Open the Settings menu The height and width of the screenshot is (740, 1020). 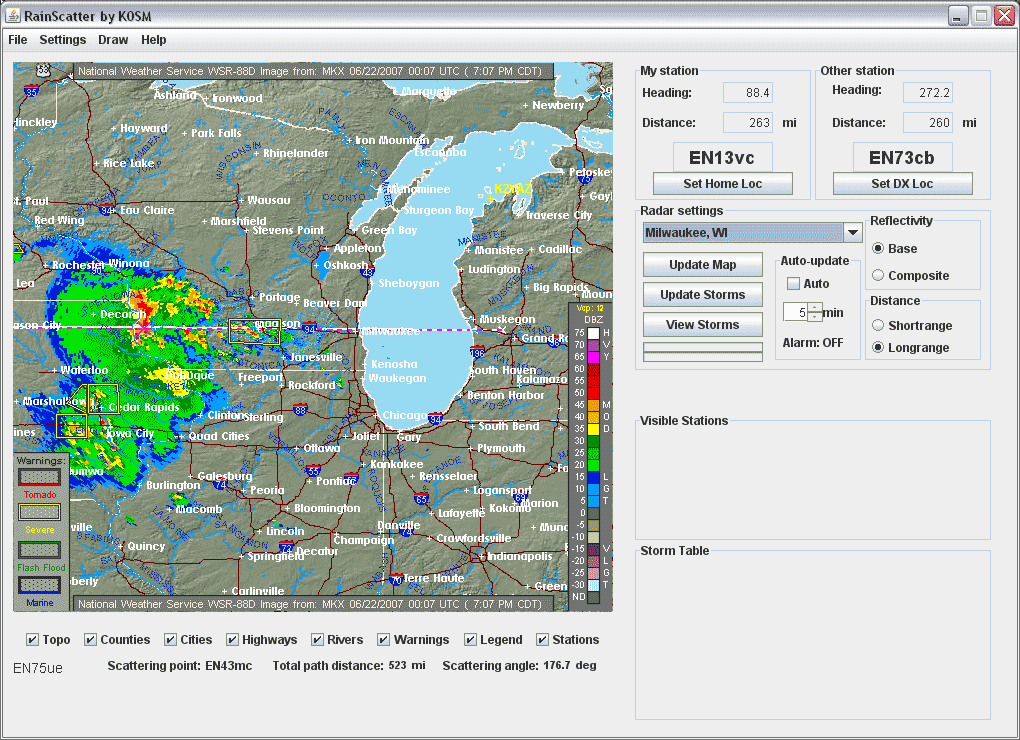pos(62,40)
